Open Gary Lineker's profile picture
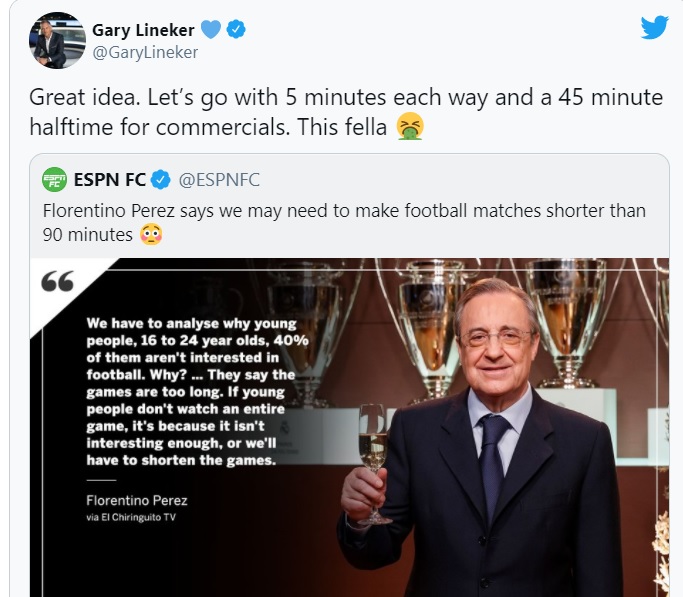 pos(57,40)
